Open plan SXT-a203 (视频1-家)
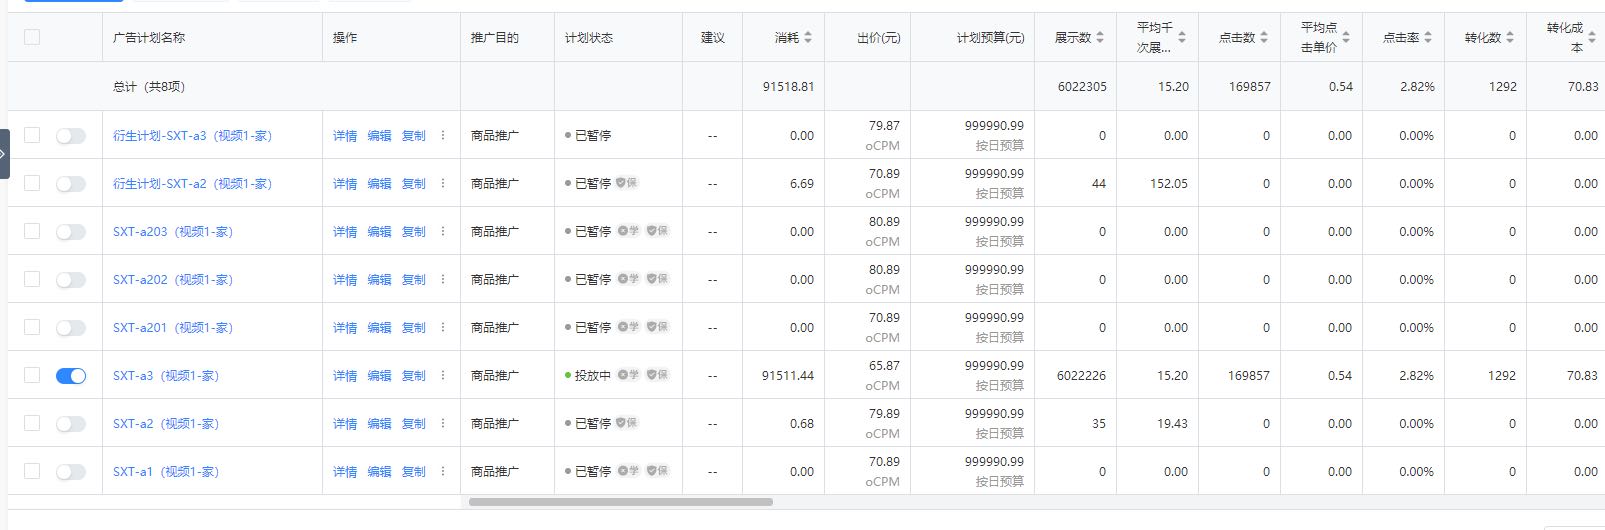 tap(173, 231)
